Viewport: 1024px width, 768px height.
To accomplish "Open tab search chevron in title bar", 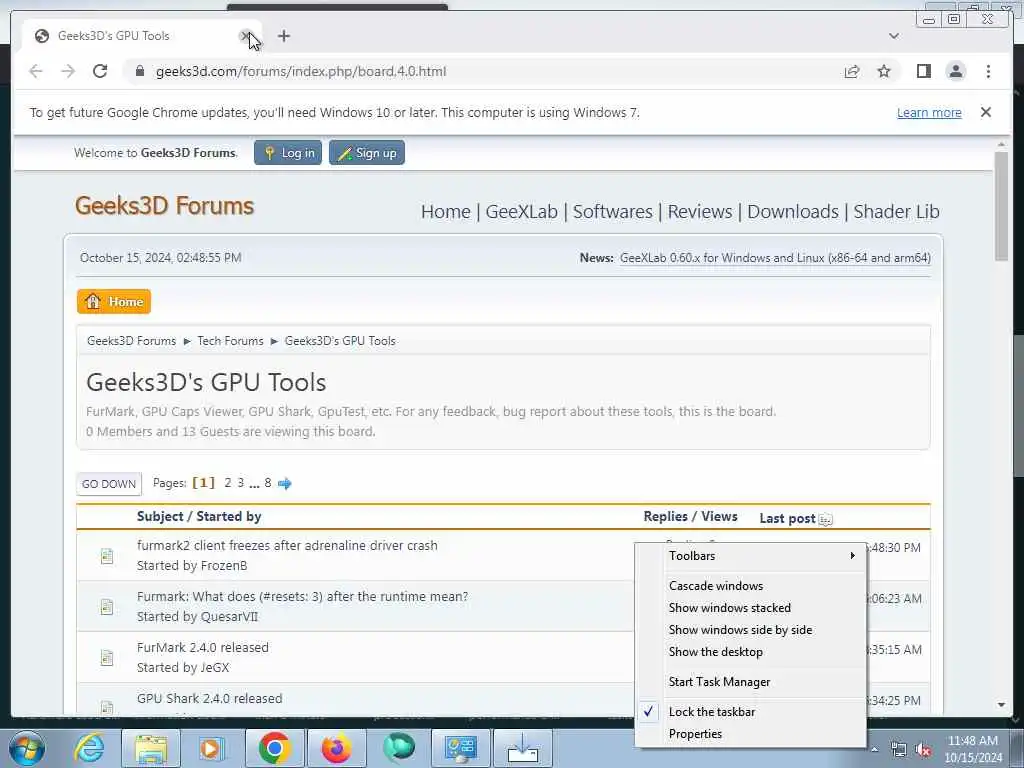I will [894, 36].
